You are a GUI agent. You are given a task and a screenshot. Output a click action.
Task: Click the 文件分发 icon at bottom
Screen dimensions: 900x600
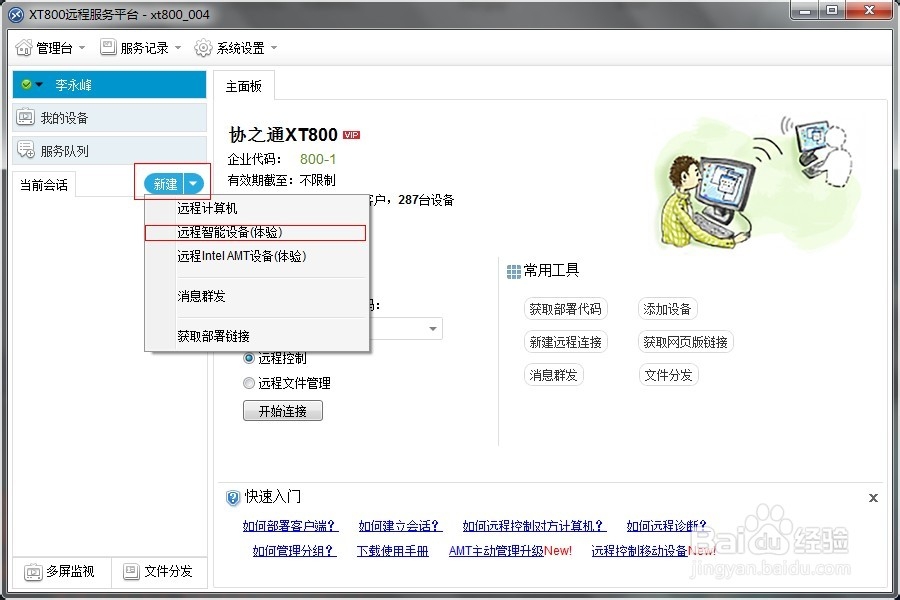coord(131,571)
